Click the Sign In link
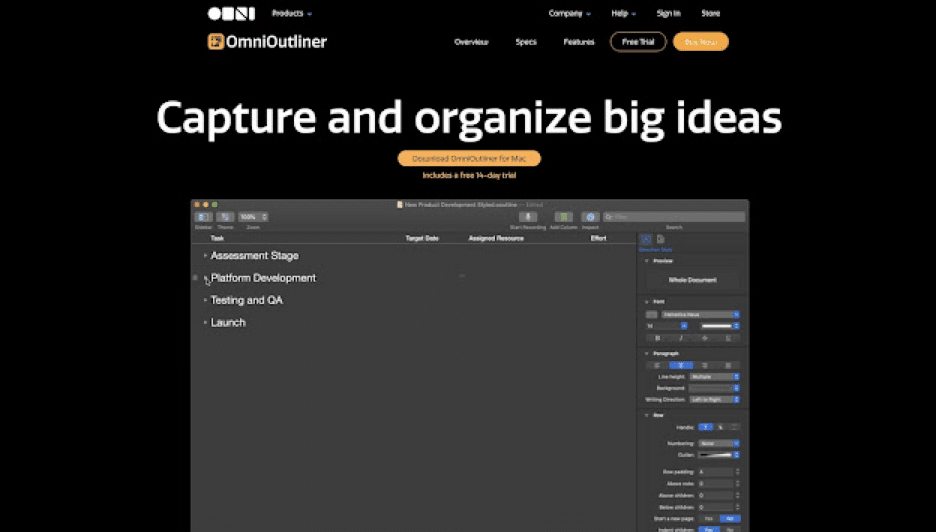This screenshot has height=532, width=936. (x=668, y=13)
